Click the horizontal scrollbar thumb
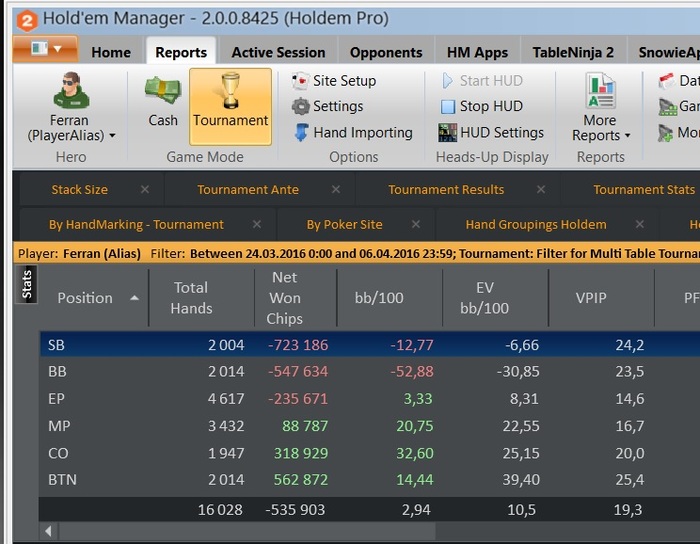700x544 pixels. (x=247, y=531)
